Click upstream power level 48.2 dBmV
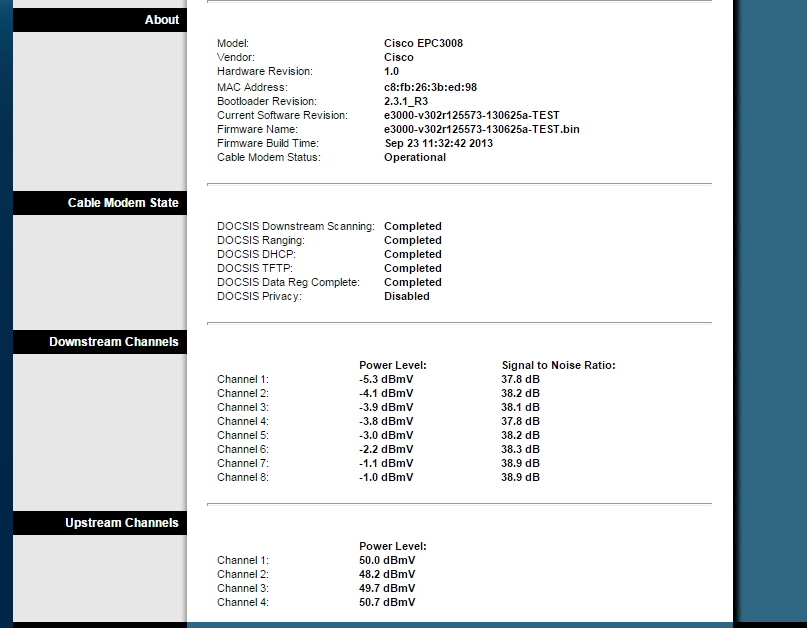The width and height of the screenshot is (807, 628). coord(387,574)
